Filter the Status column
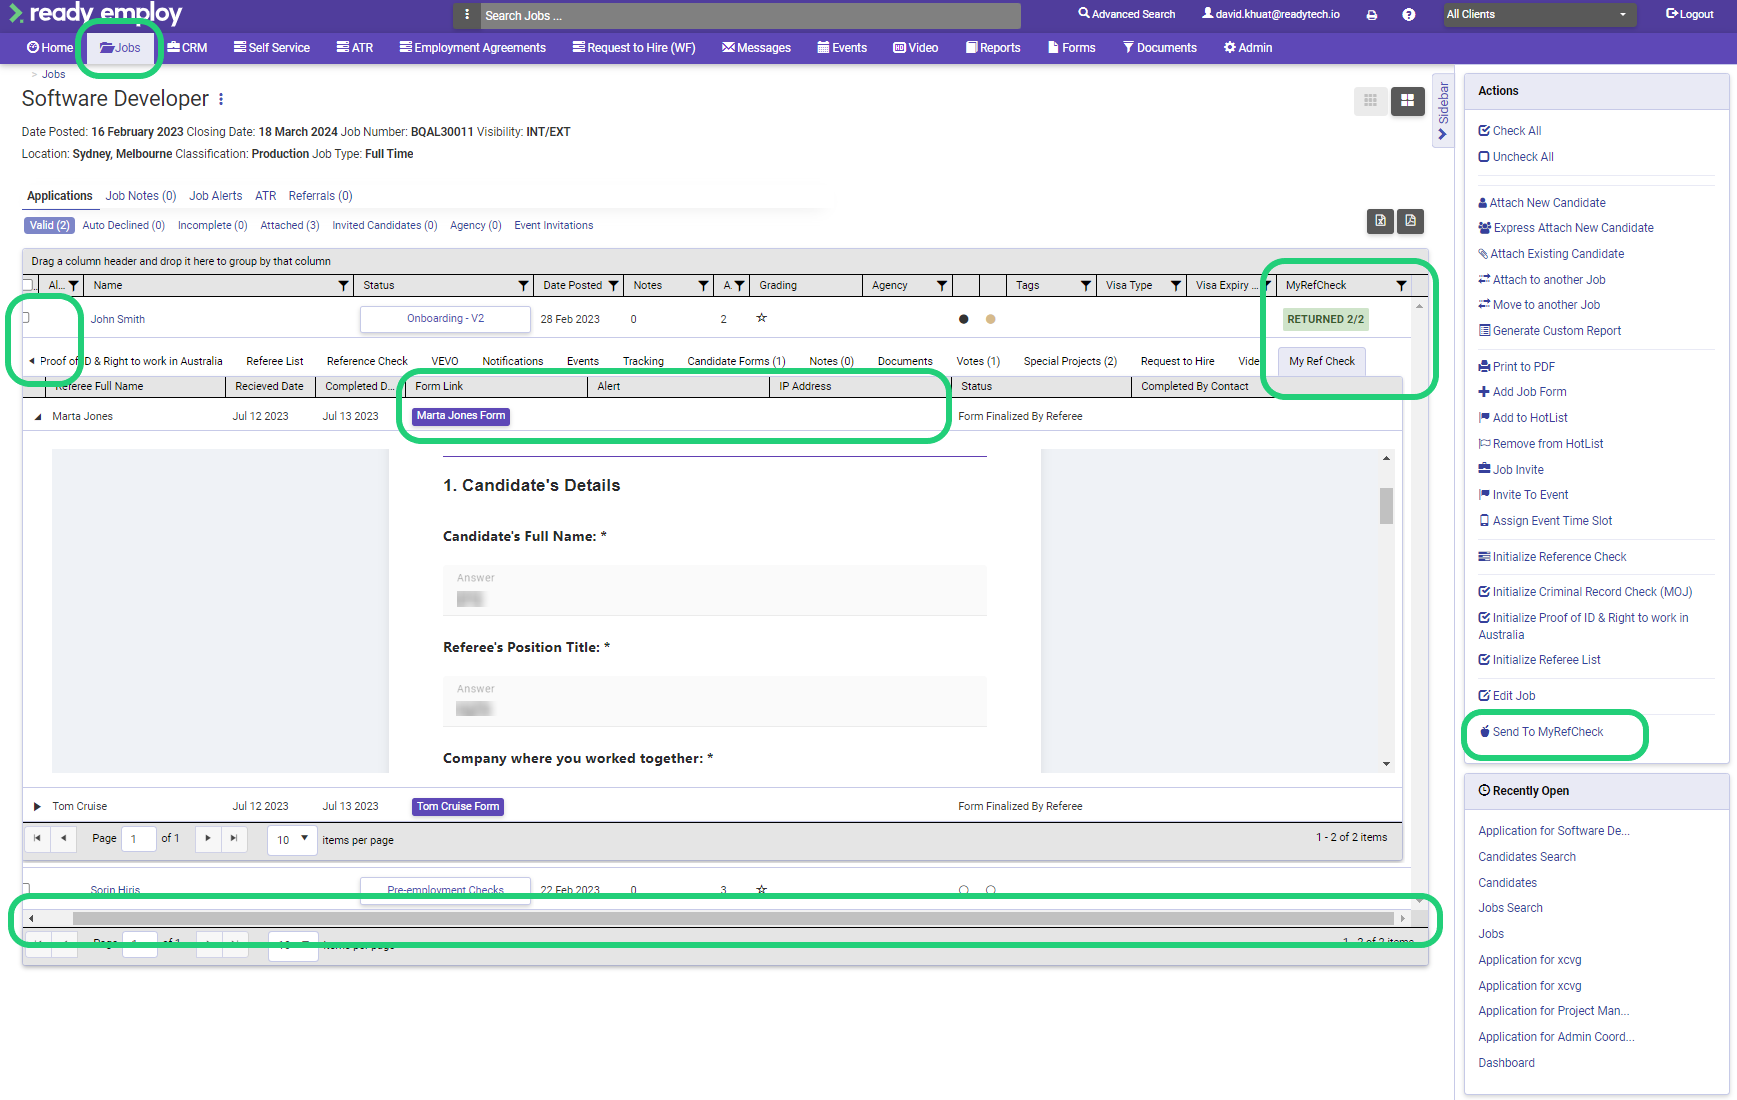This screenshot has height=1100, width=1737. pos(523,286)
